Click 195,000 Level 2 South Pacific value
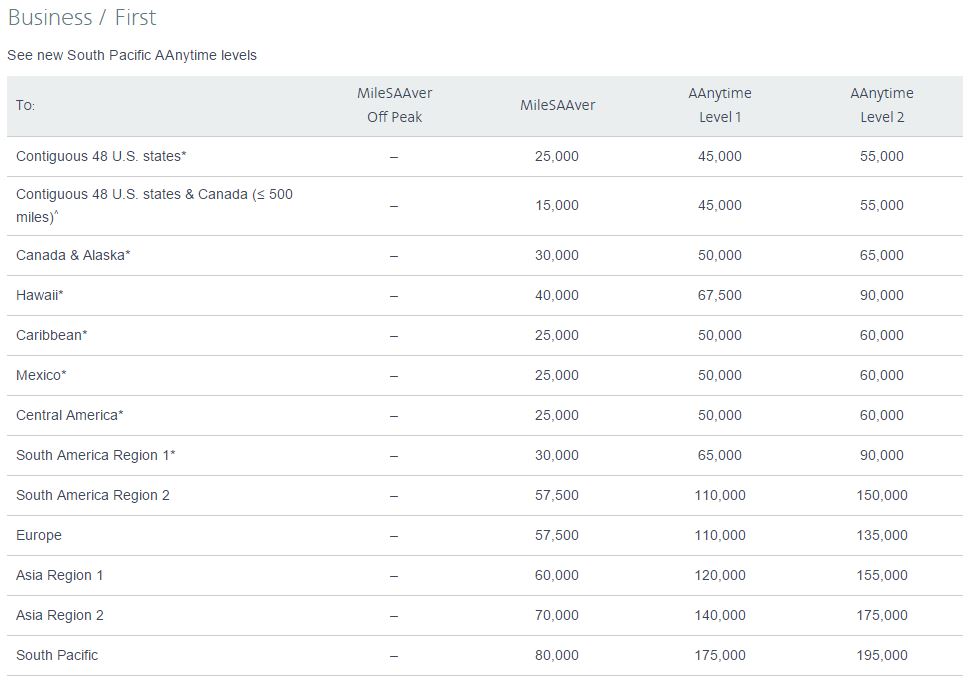Image resolution: width=979 pixels, height=690 pixels. (882, 655)
